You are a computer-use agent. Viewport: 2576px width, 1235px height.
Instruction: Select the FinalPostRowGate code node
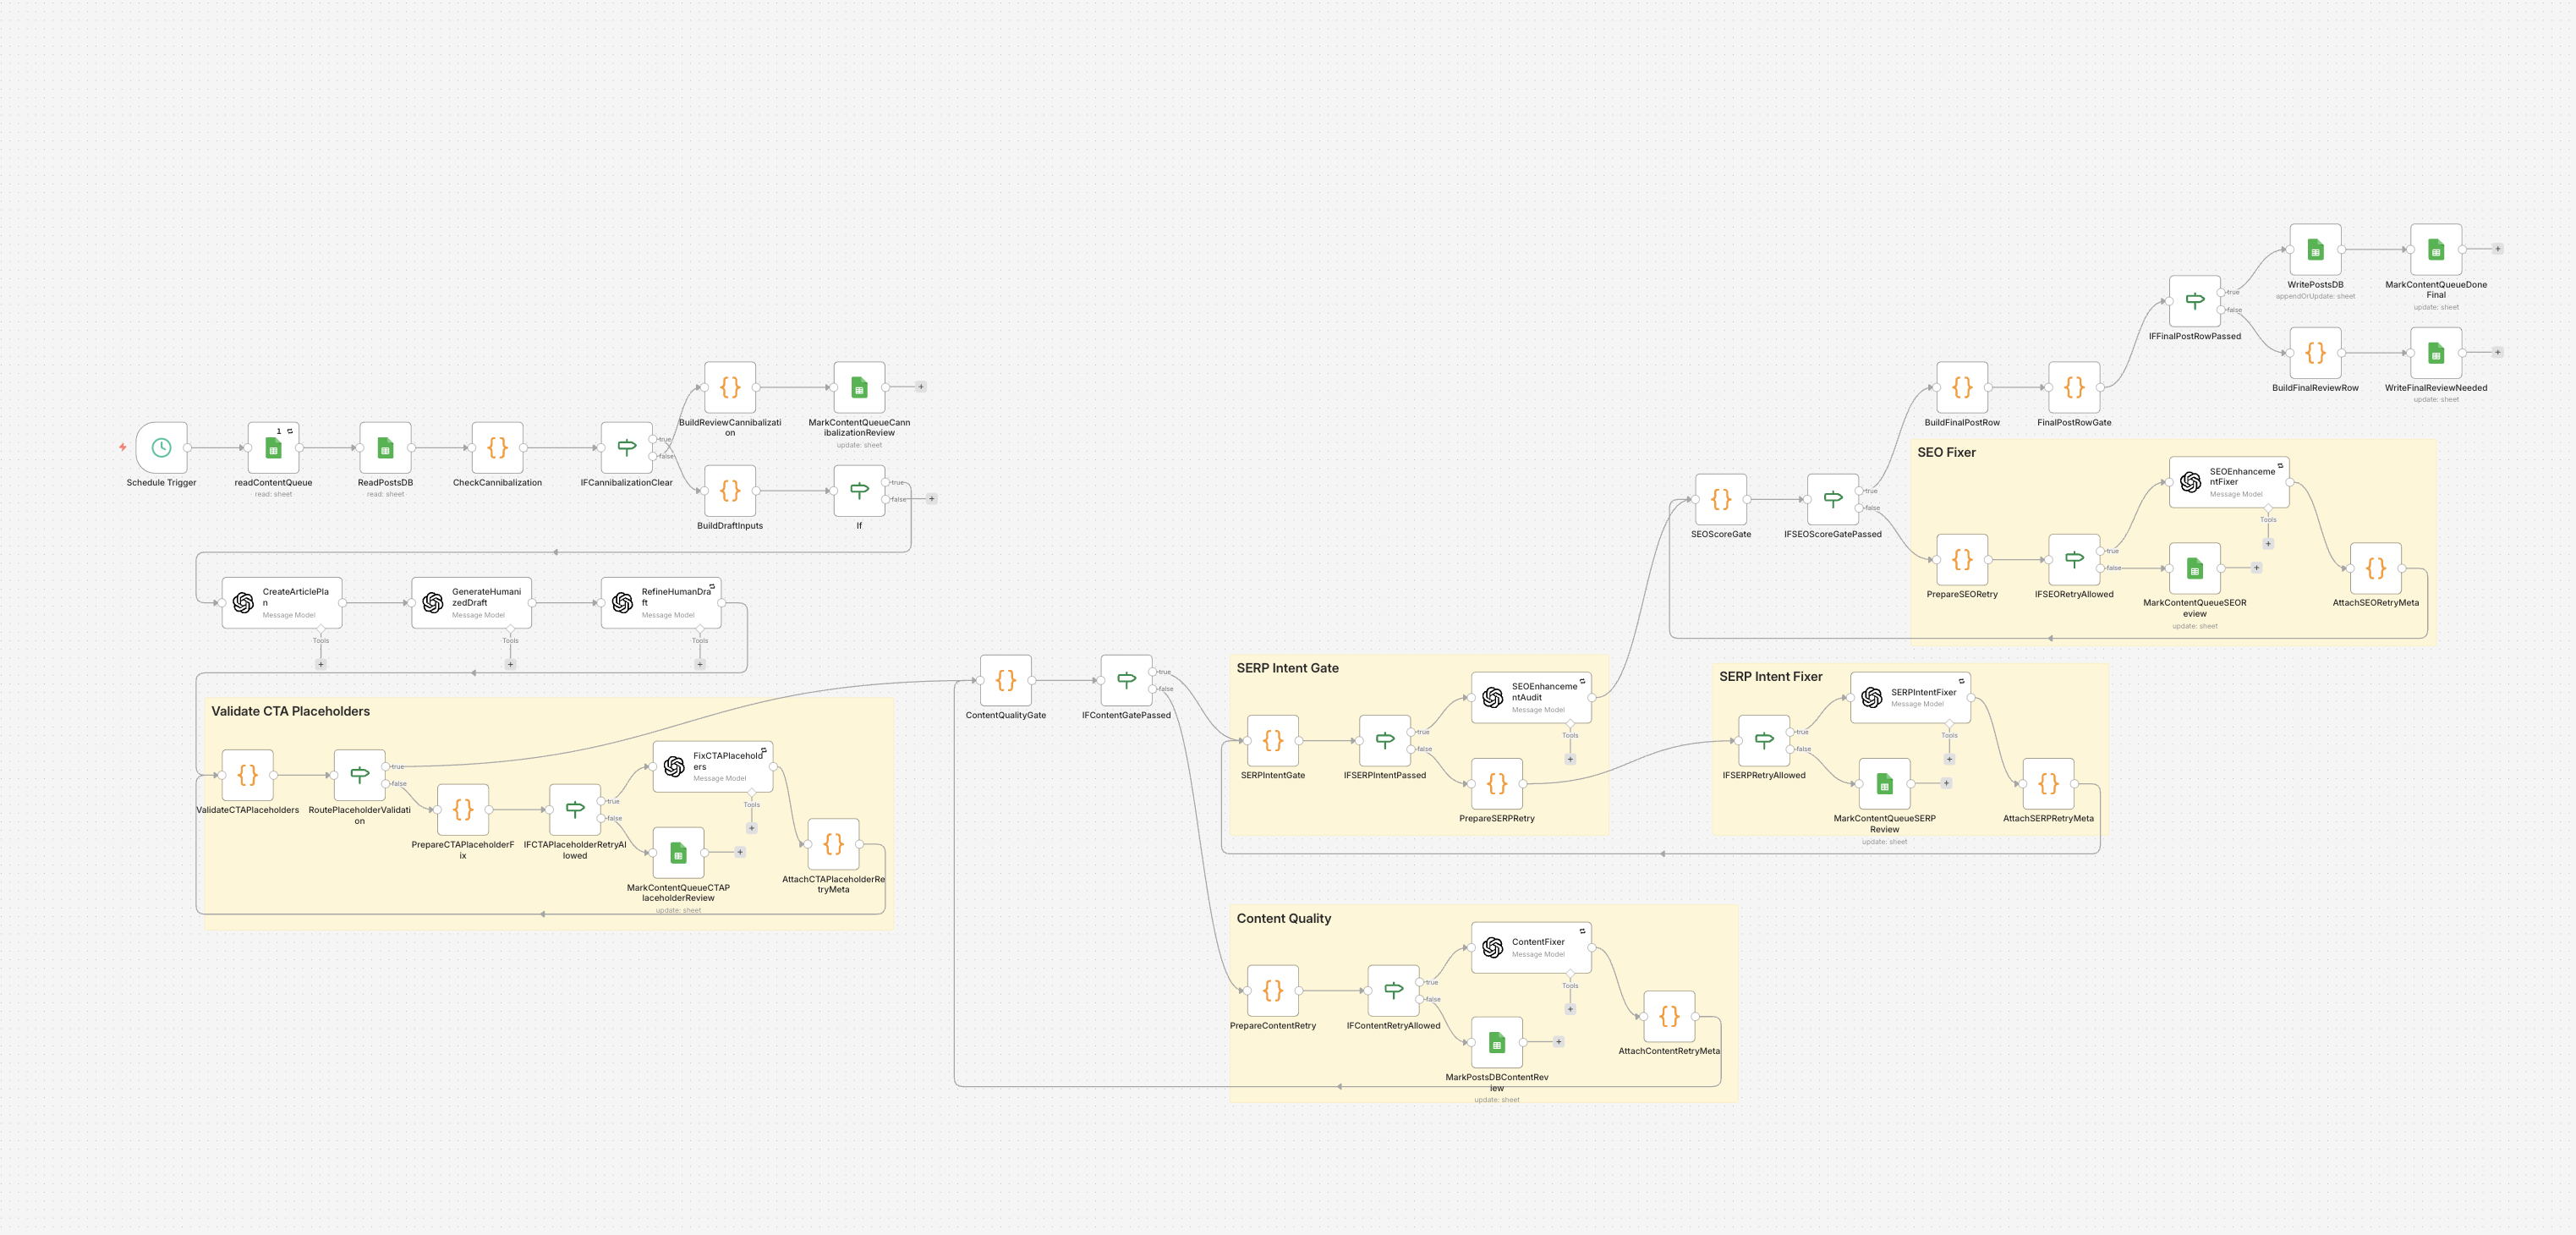point(2074,387)
